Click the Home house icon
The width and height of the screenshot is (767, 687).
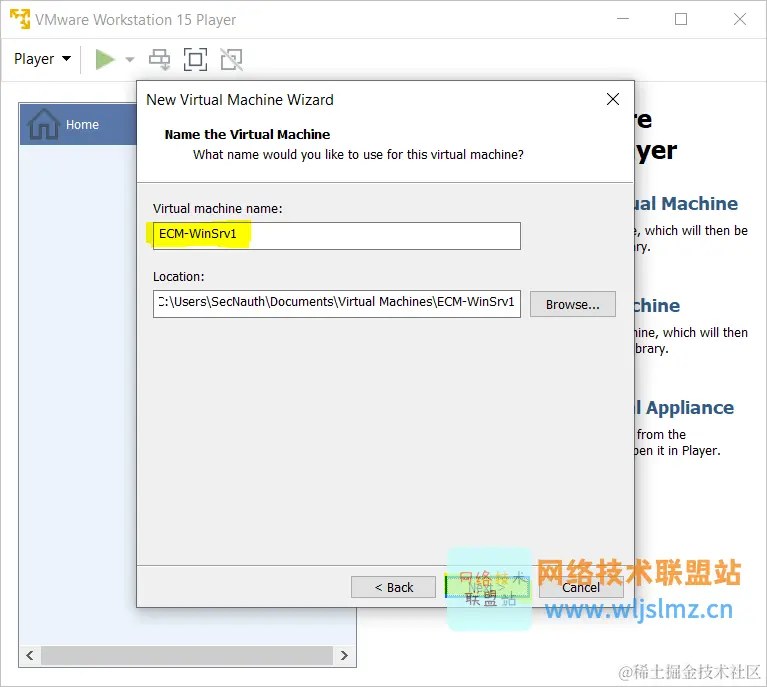pyautogui.click(x=44, y=124)
